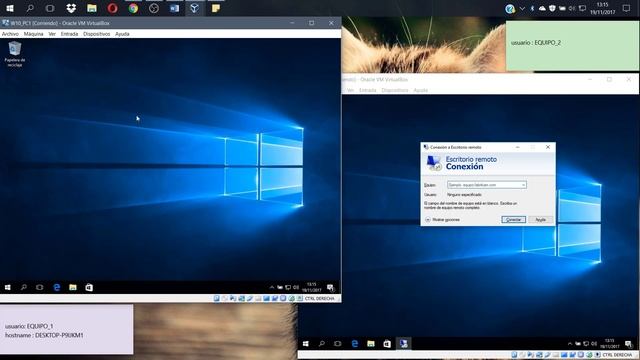Click shared folders indicator in W10_PC1 status bar
The width and height of the screenshot is (640, 360).
point(258,298)
